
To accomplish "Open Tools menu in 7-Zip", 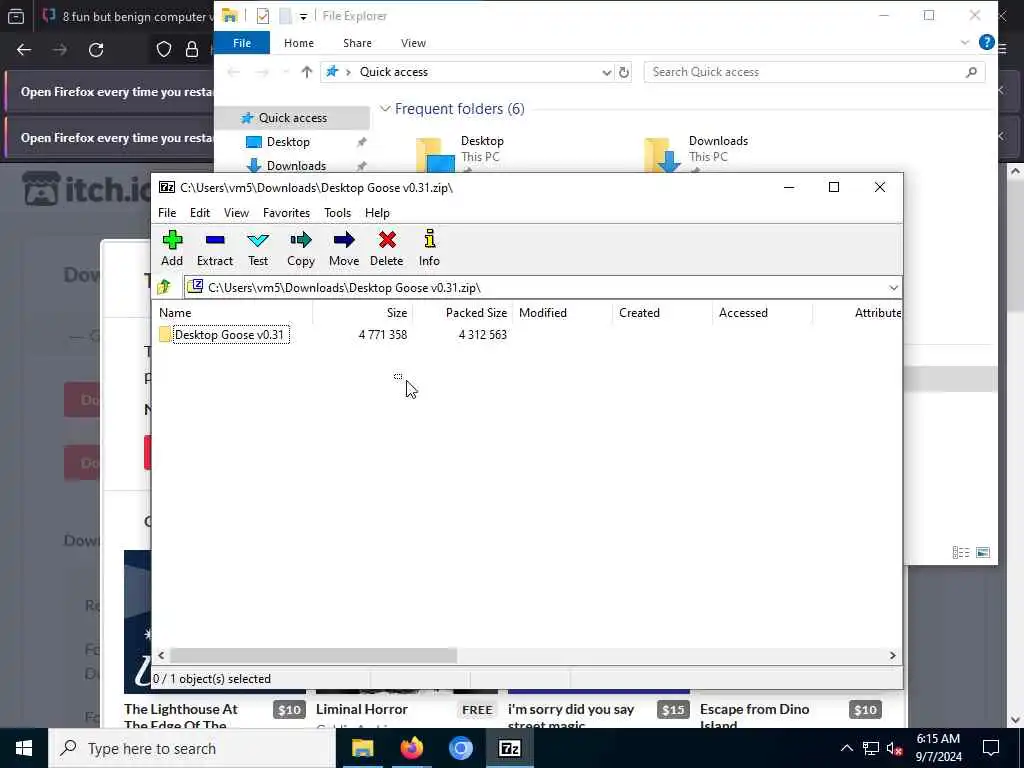I will [337, 213].
